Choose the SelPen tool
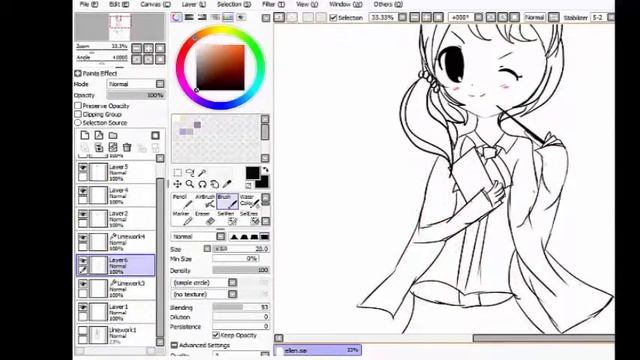 tap(227, 218)
